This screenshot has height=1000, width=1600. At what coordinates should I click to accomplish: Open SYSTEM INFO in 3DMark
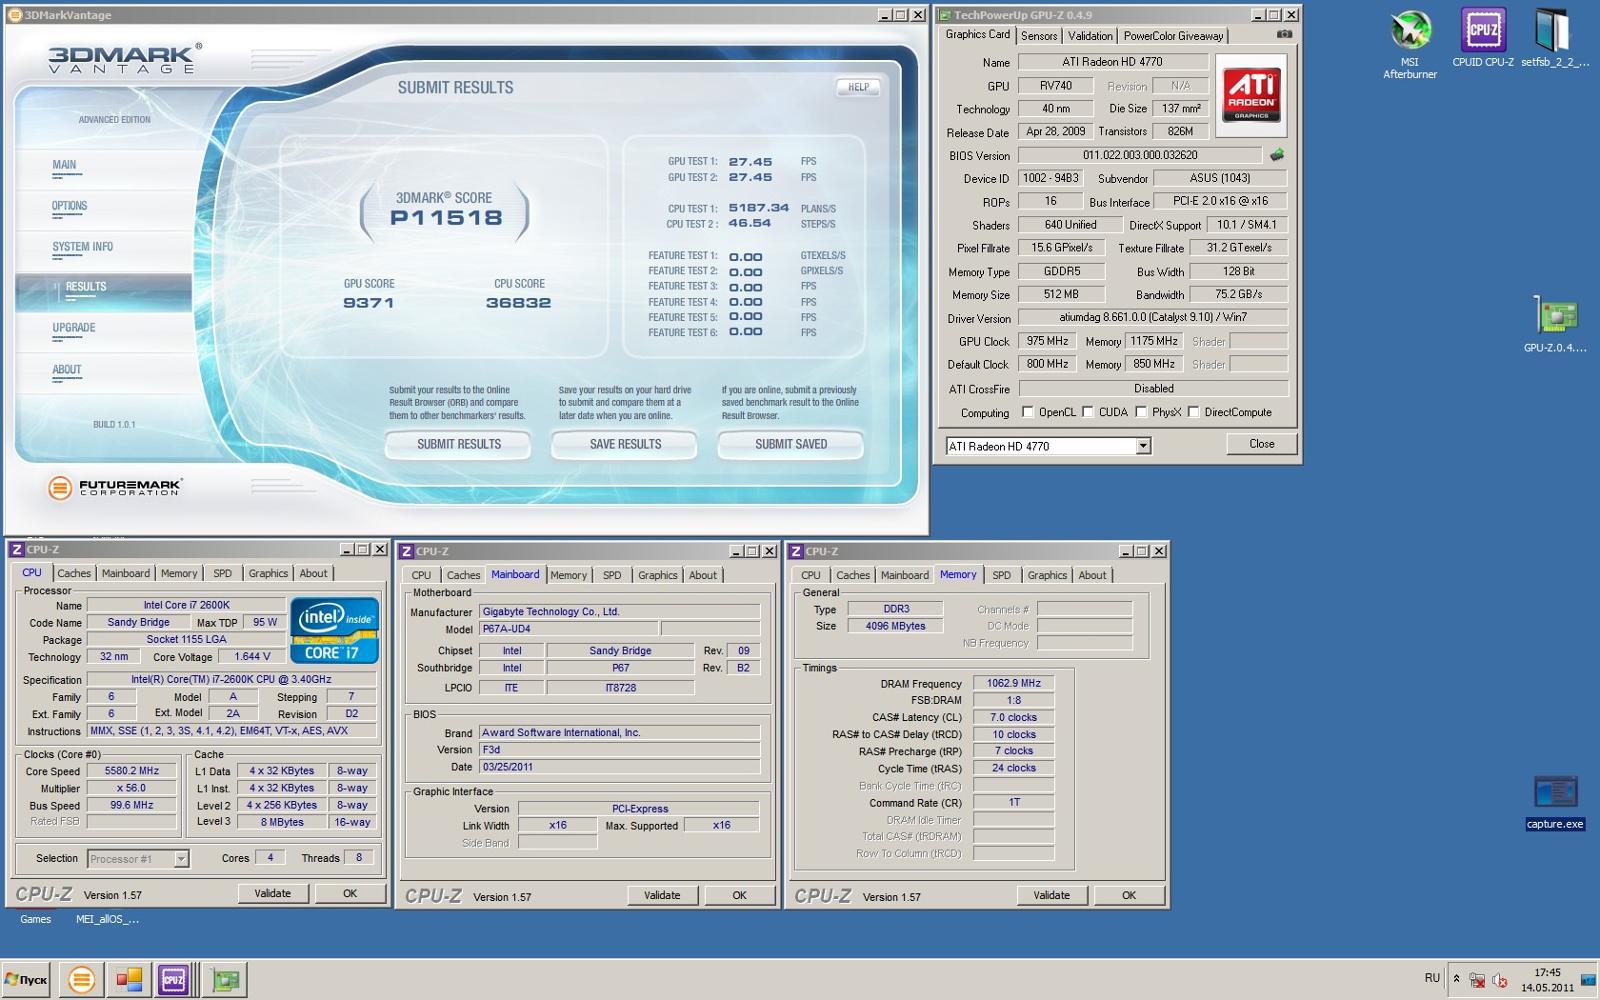[x=82, y=247]
